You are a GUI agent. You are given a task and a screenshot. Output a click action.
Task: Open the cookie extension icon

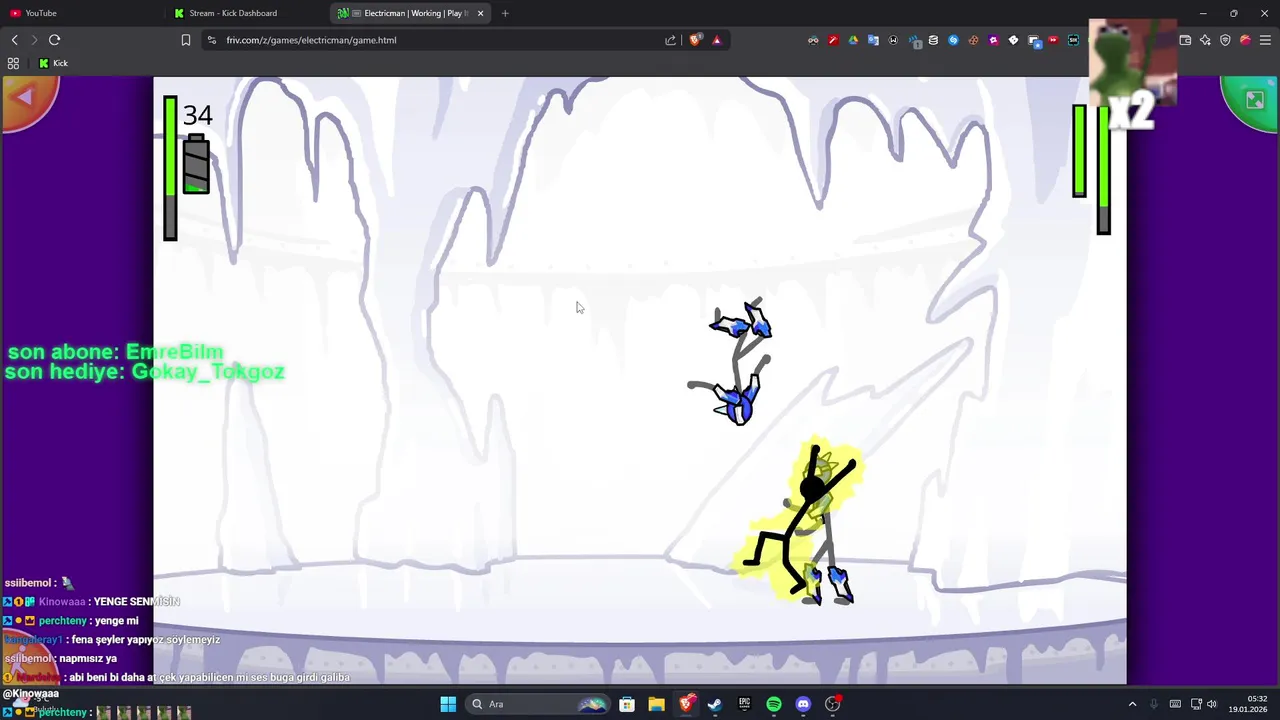pyautogui.click(x=973, y=40)
